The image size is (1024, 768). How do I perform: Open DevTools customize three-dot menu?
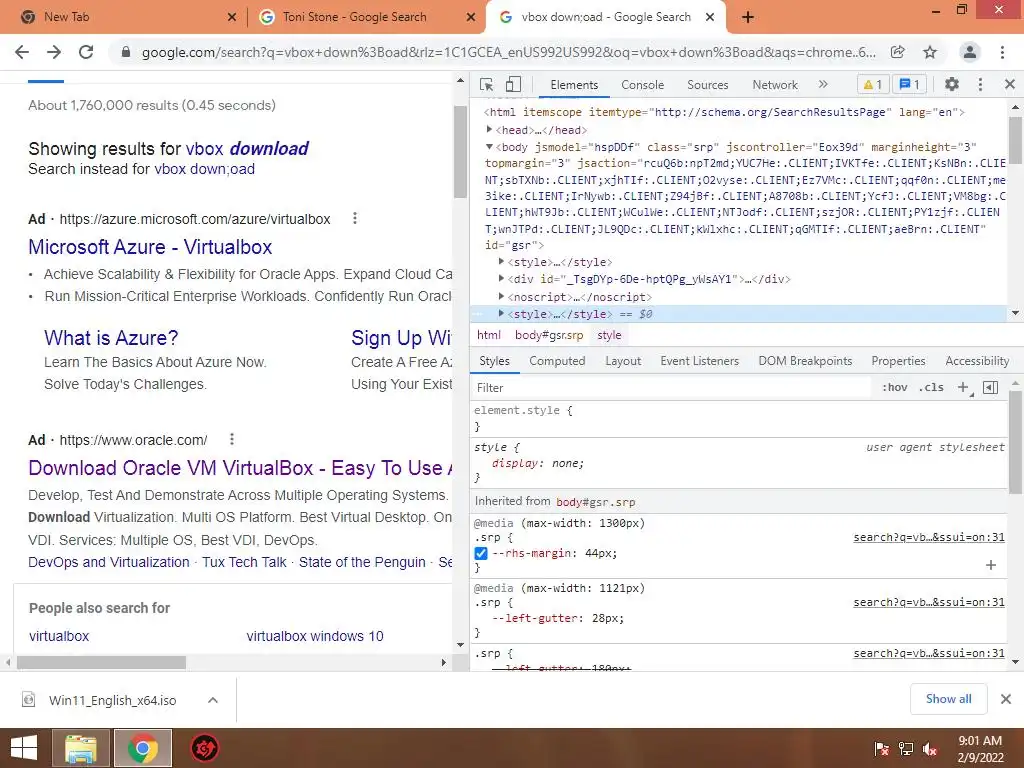coord(980,84)
